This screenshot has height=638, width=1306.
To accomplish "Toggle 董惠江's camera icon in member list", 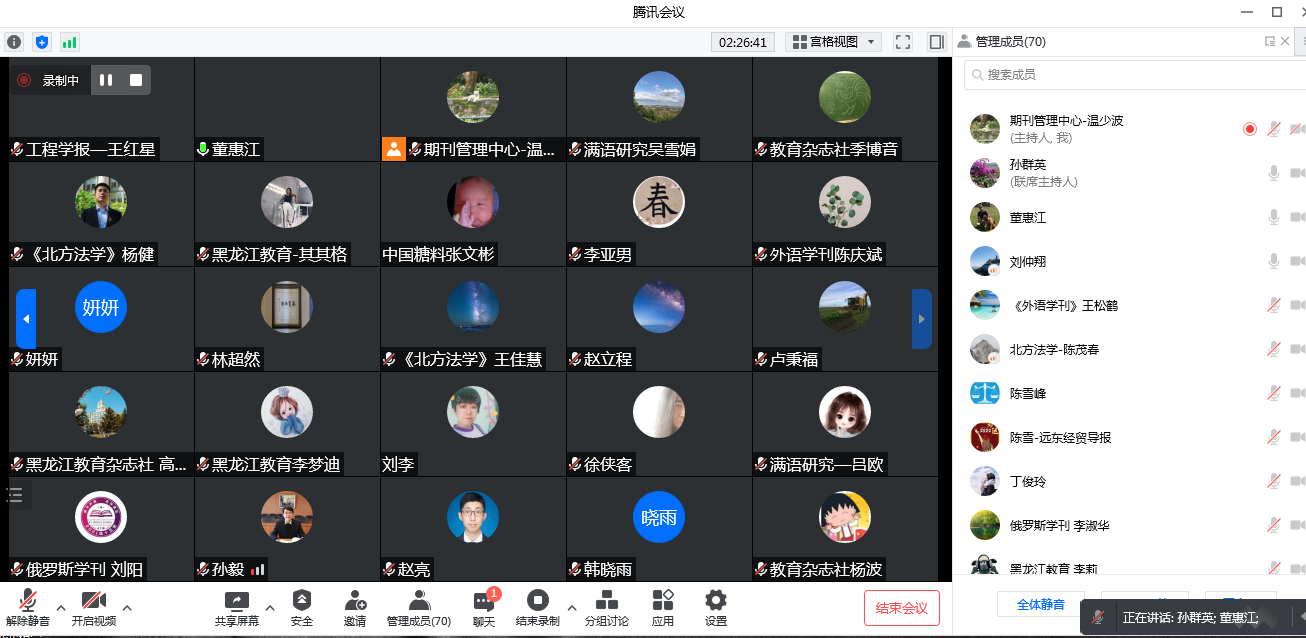I will (1298, 217).
